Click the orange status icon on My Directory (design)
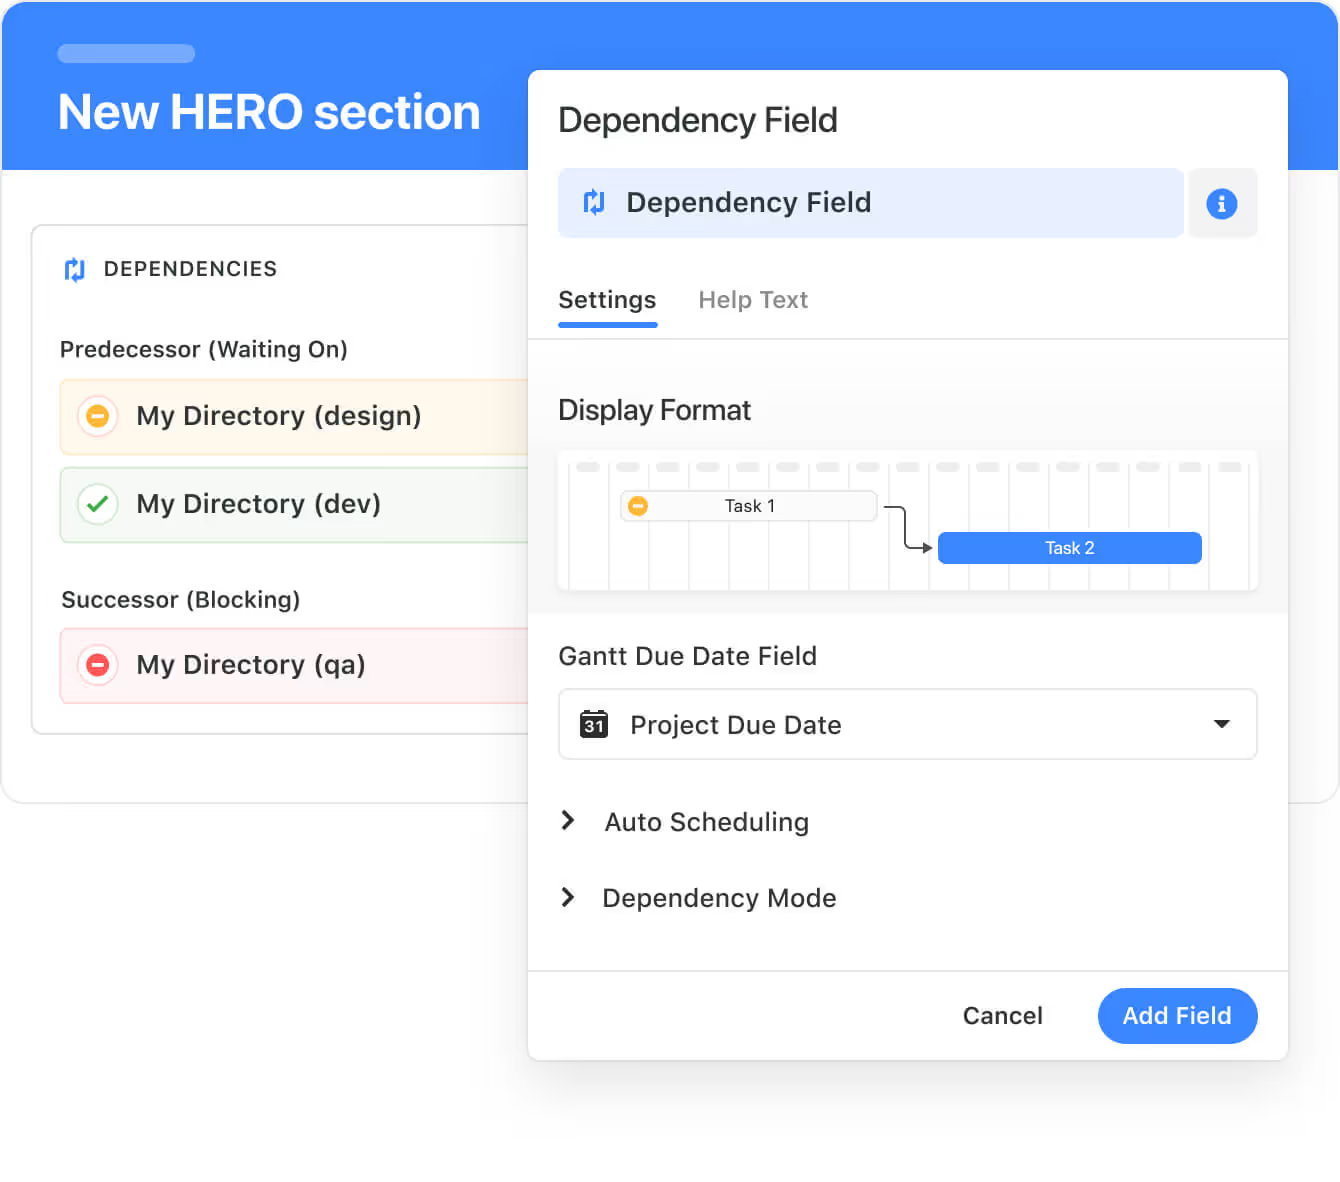The height and width of the screenshot is (1182, 1340). pos(98,416)
